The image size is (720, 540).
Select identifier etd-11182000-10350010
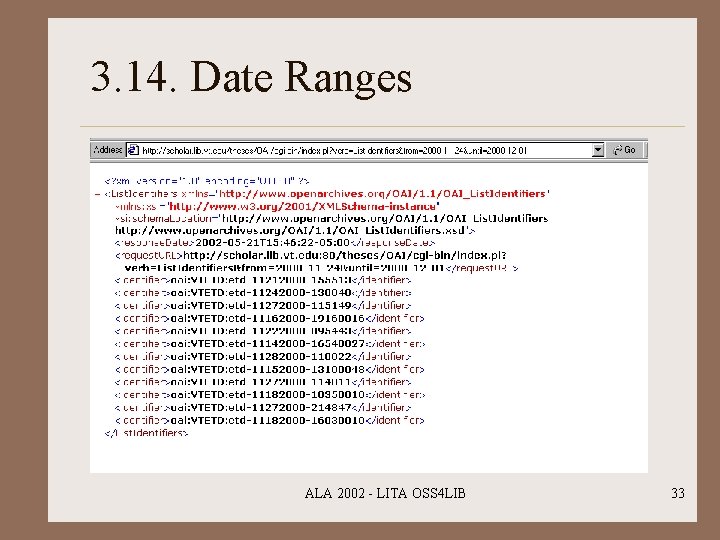(270, 394)
